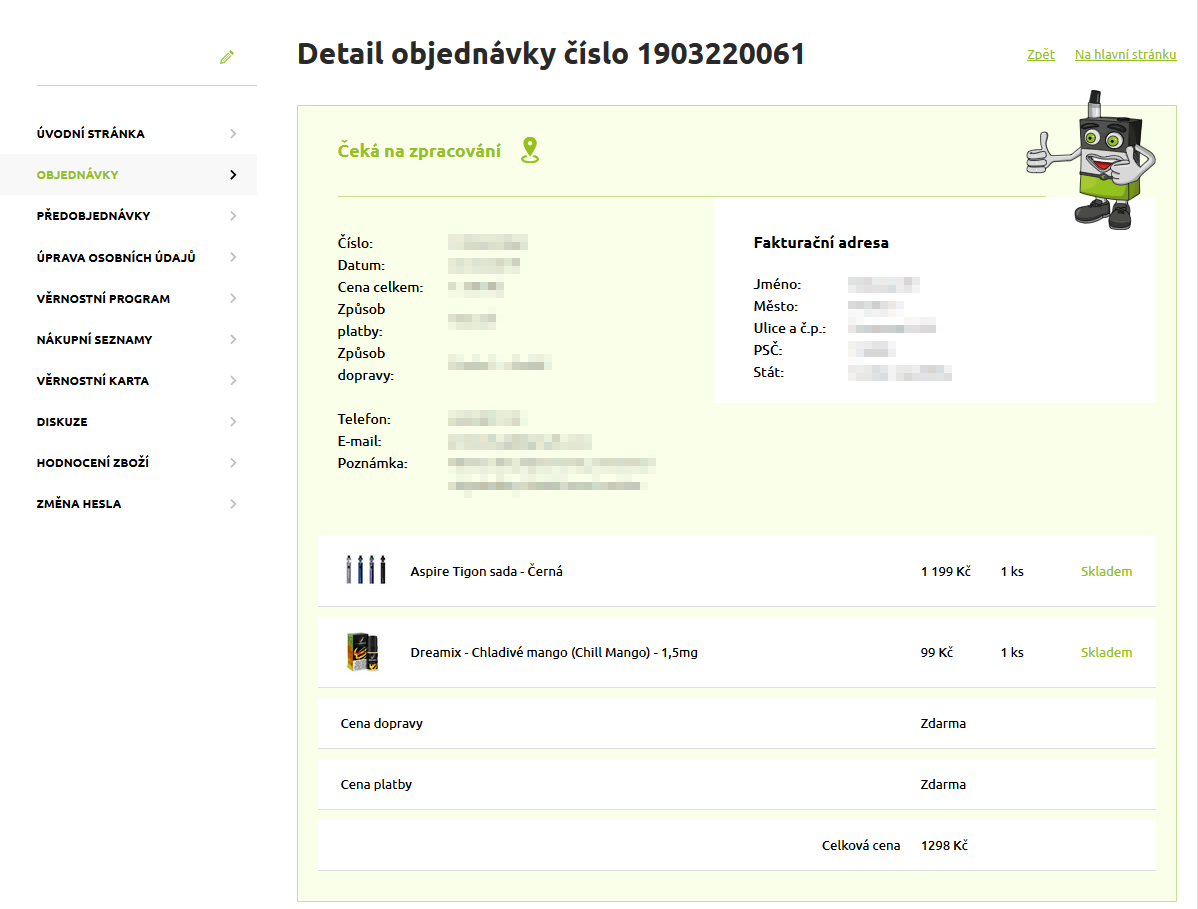Open Nákupní seznamy in the sidebar
1198x909 pixels.
pos(94,340)
